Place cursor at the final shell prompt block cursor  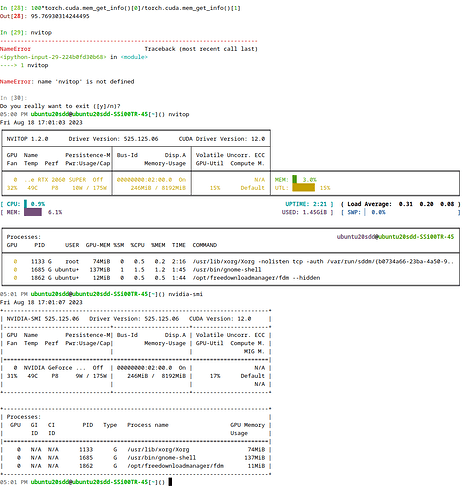170,482
